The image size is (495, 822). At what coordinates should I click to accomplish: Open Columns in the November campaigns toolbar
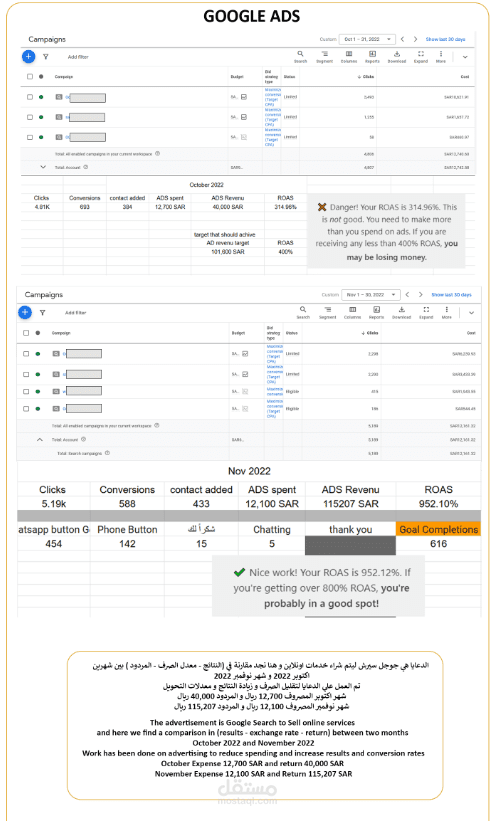click(352, 312)
